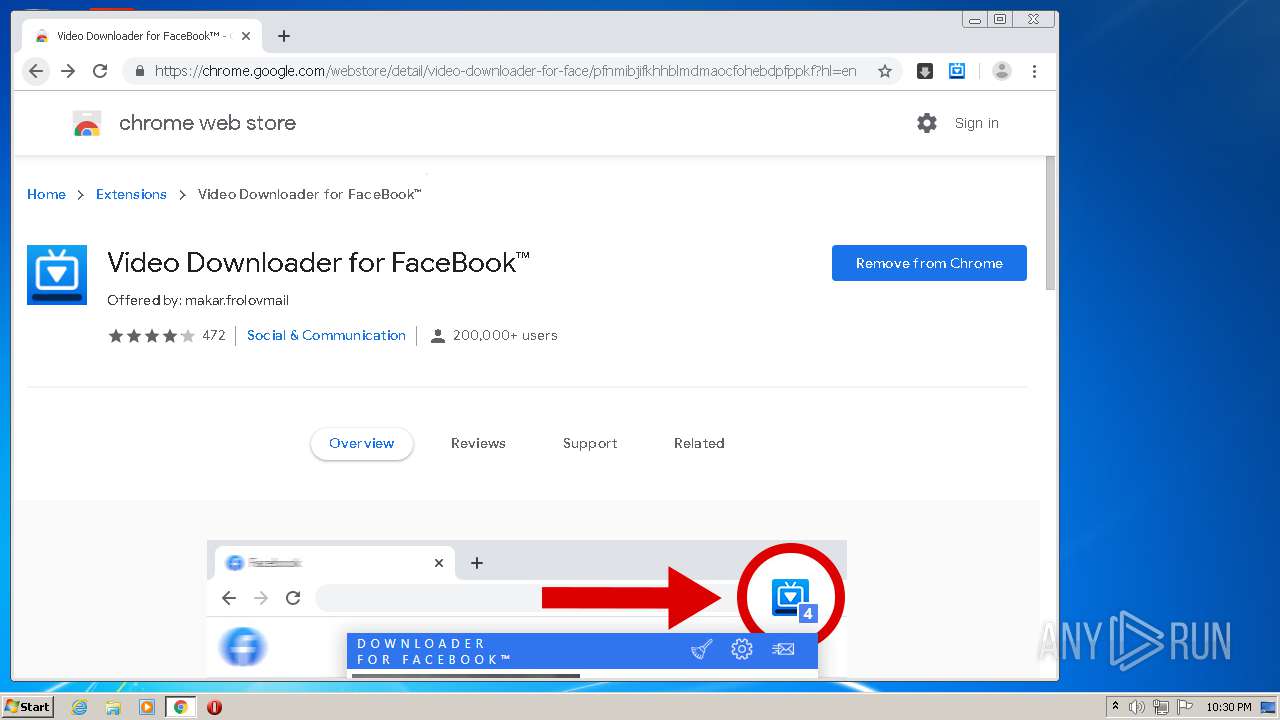Click the padlock site info icon
1280x720 pixels.
pyautogui.click(x=139, y=71)
